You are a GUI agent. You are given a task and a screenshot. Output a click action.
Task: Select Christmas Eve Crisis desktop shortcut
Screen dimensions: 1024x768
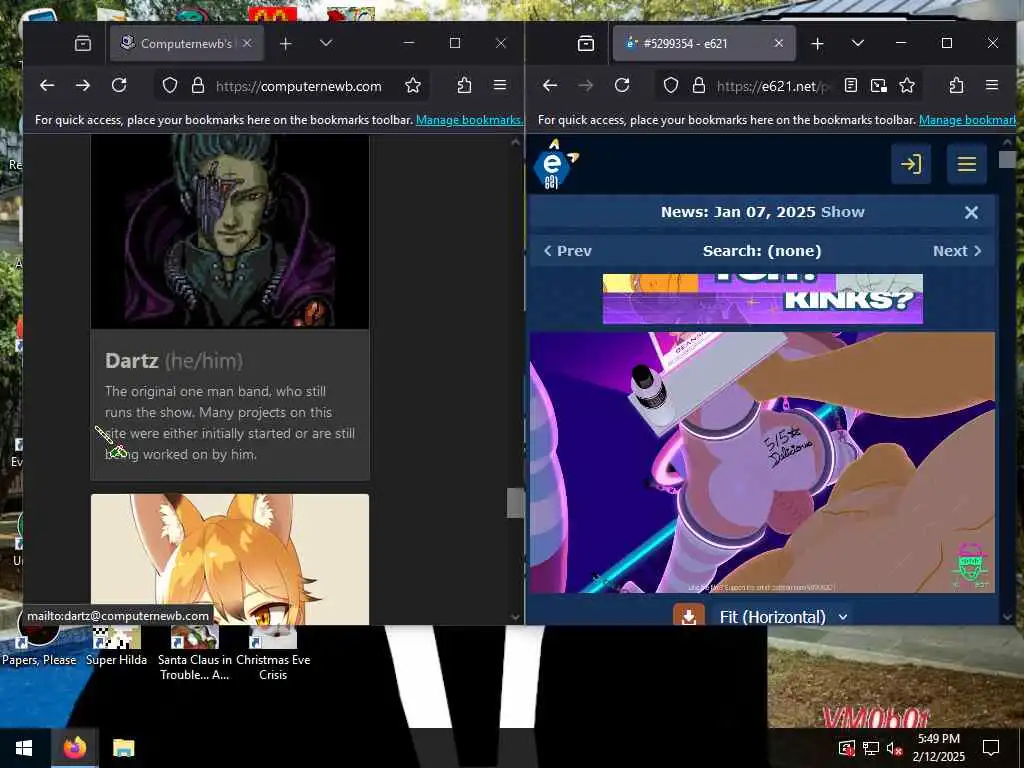tap(273, 653)
